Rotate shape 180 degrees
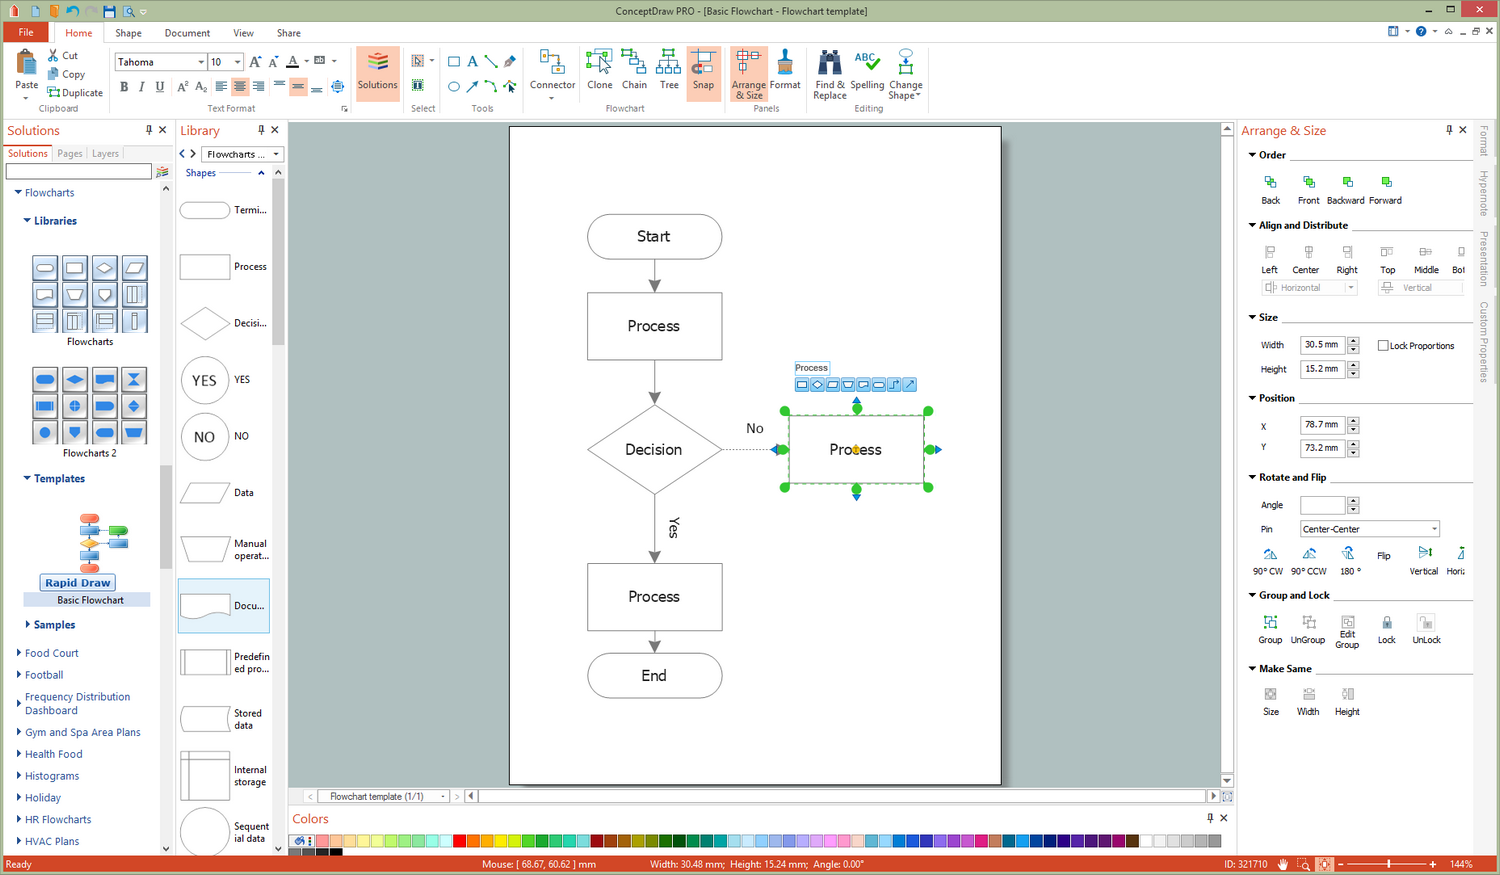The image size is (1500, 875). [1349, 561]
